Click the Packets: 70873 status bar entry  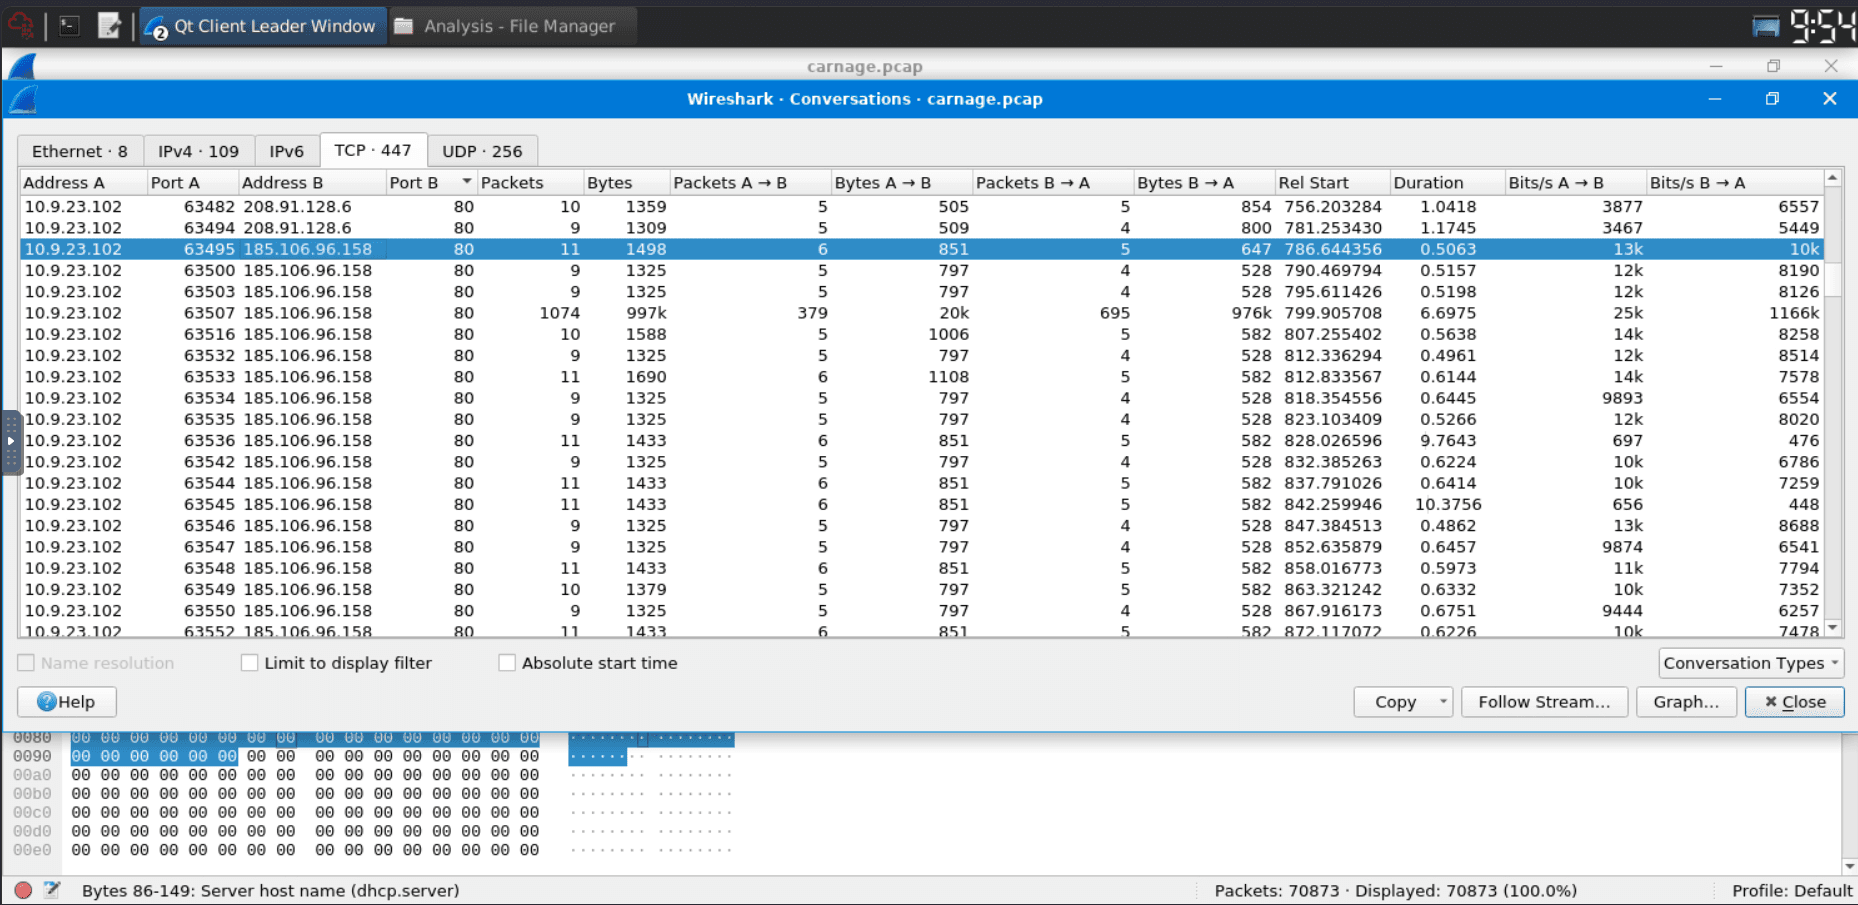(x=1395, y=890)
